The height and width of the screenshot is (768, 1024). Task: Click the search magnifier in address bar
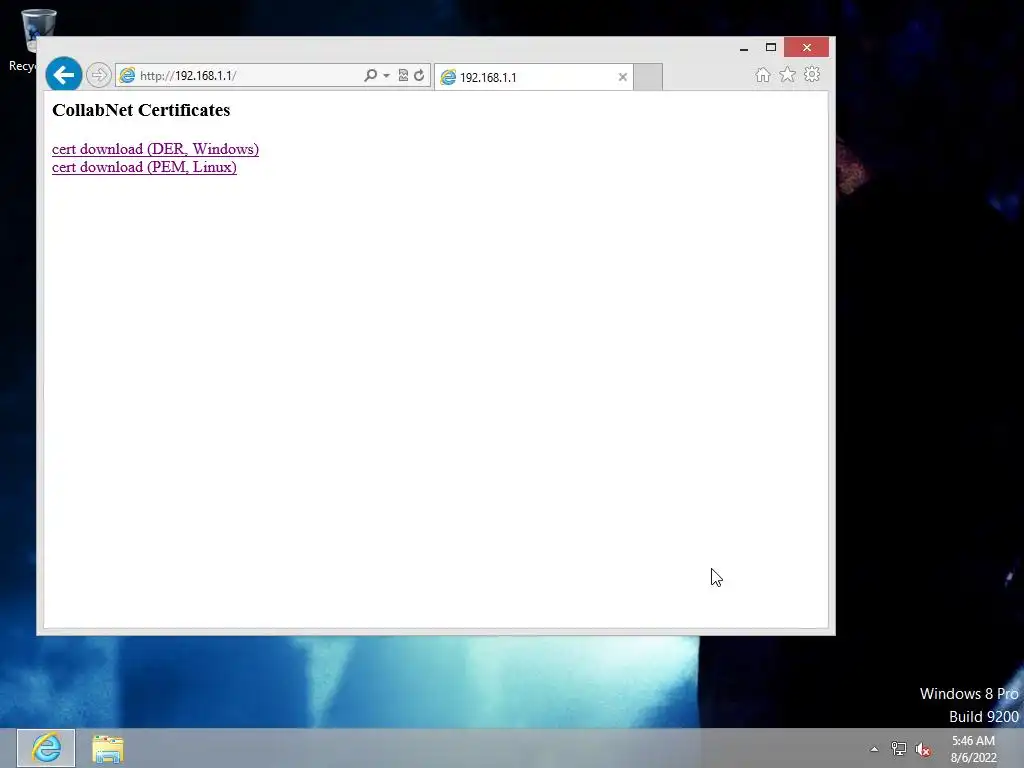370,75
